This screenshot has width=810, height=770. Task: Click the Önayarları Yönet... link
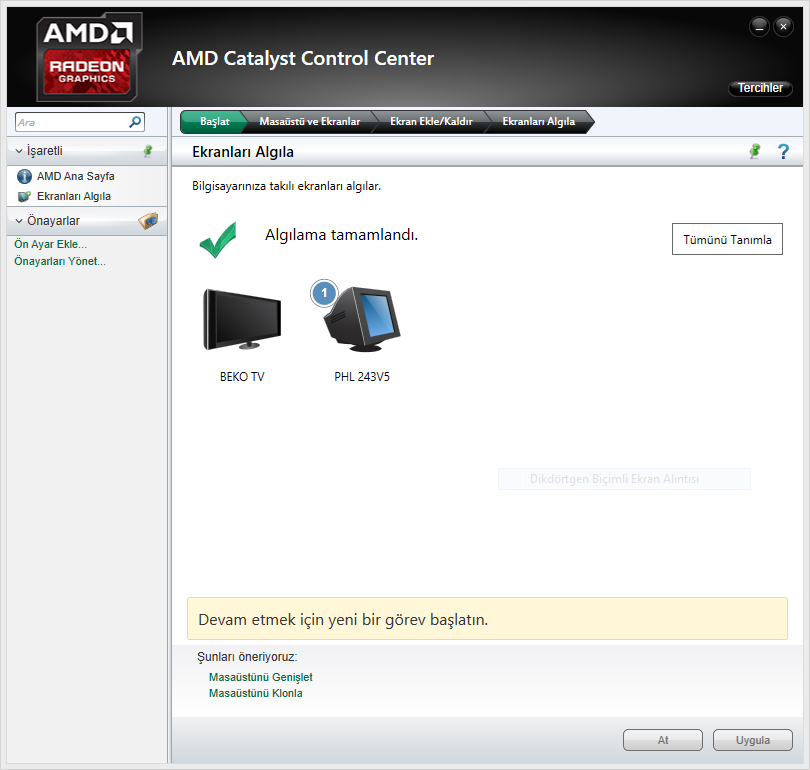(x=60, y=261)
